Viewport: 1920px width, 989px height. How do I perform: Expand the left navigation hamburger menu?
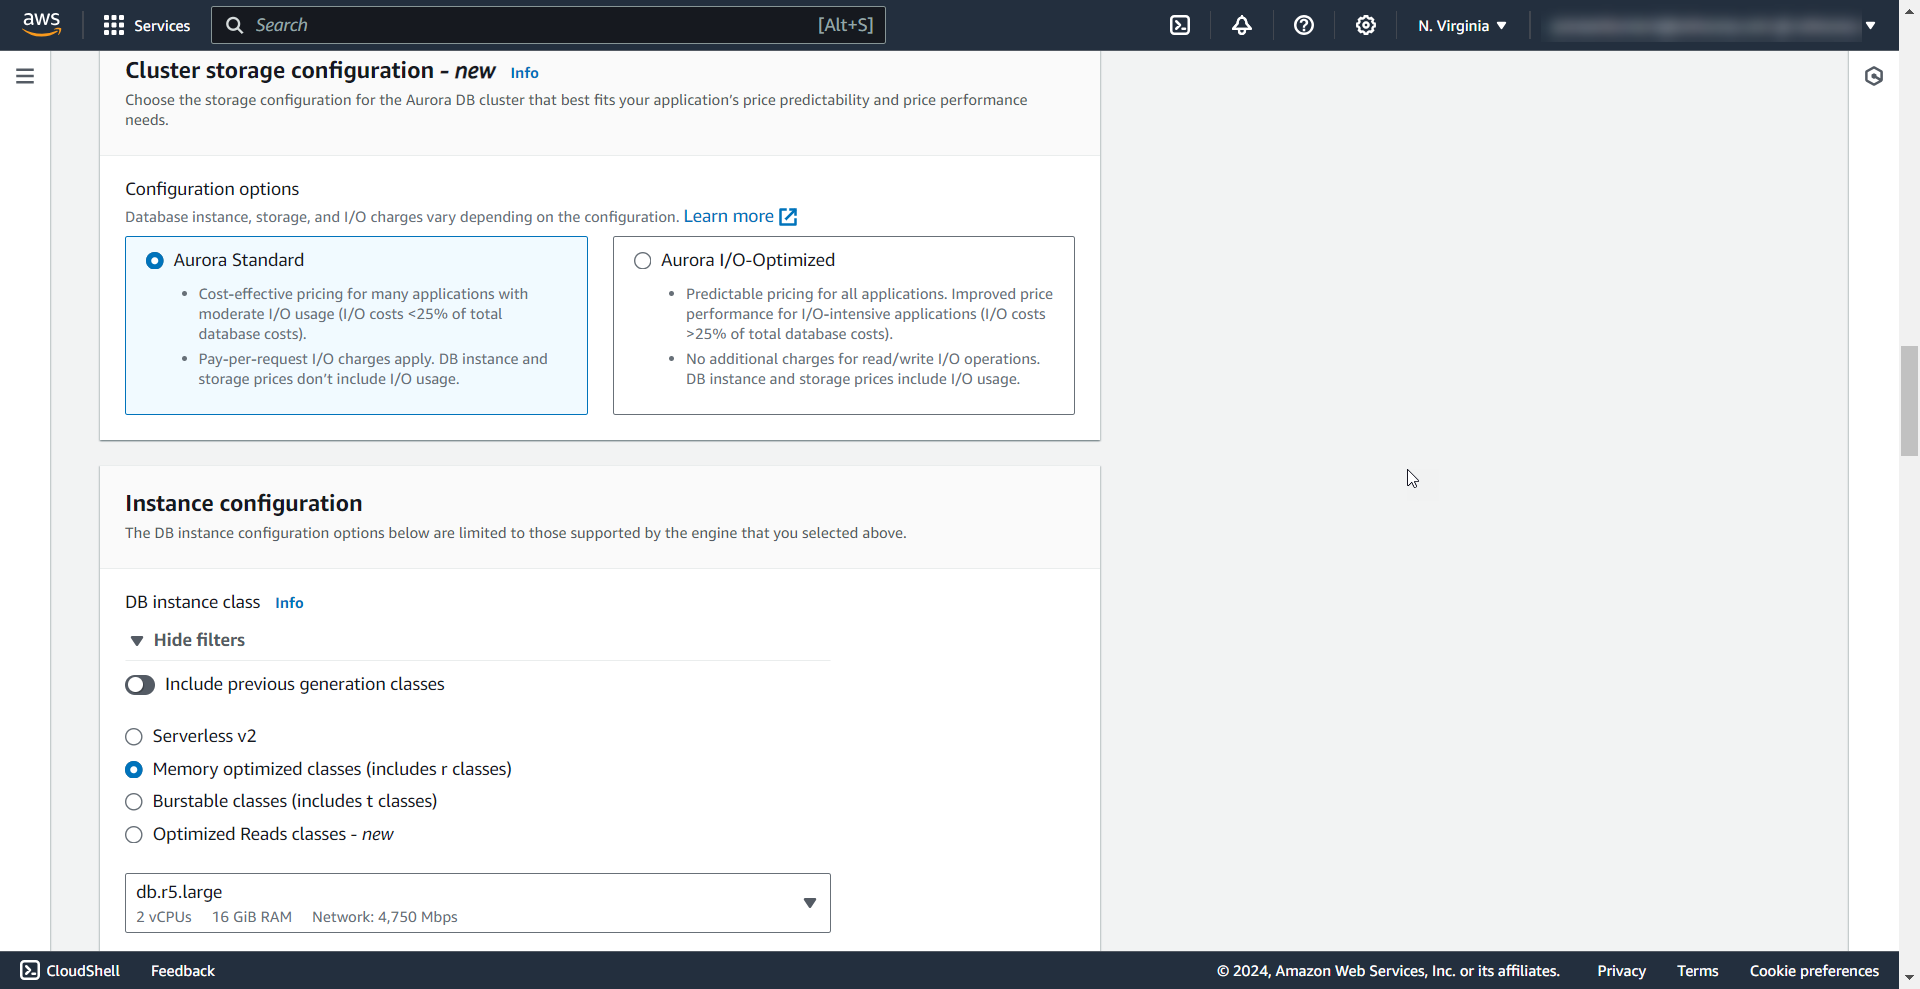25,76
